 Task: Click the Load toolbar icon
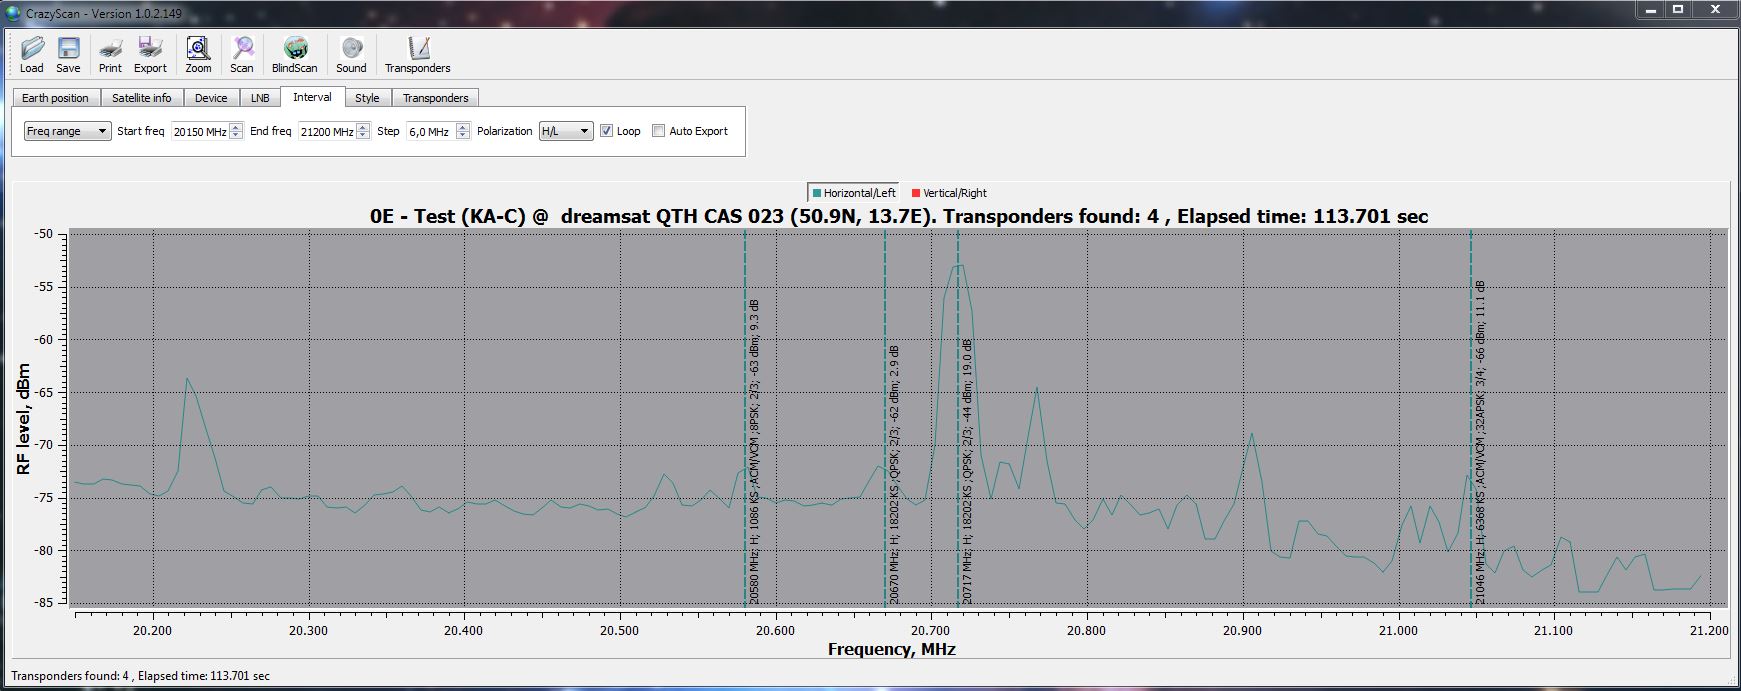click(x=32, y=48)
